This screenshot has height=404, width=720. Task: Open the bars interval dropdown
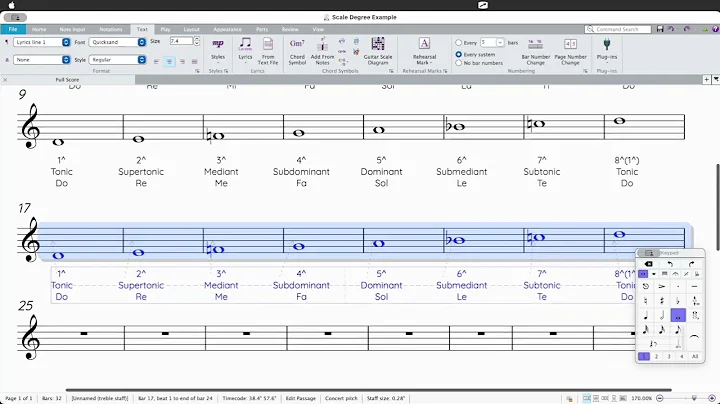[500, 42]
